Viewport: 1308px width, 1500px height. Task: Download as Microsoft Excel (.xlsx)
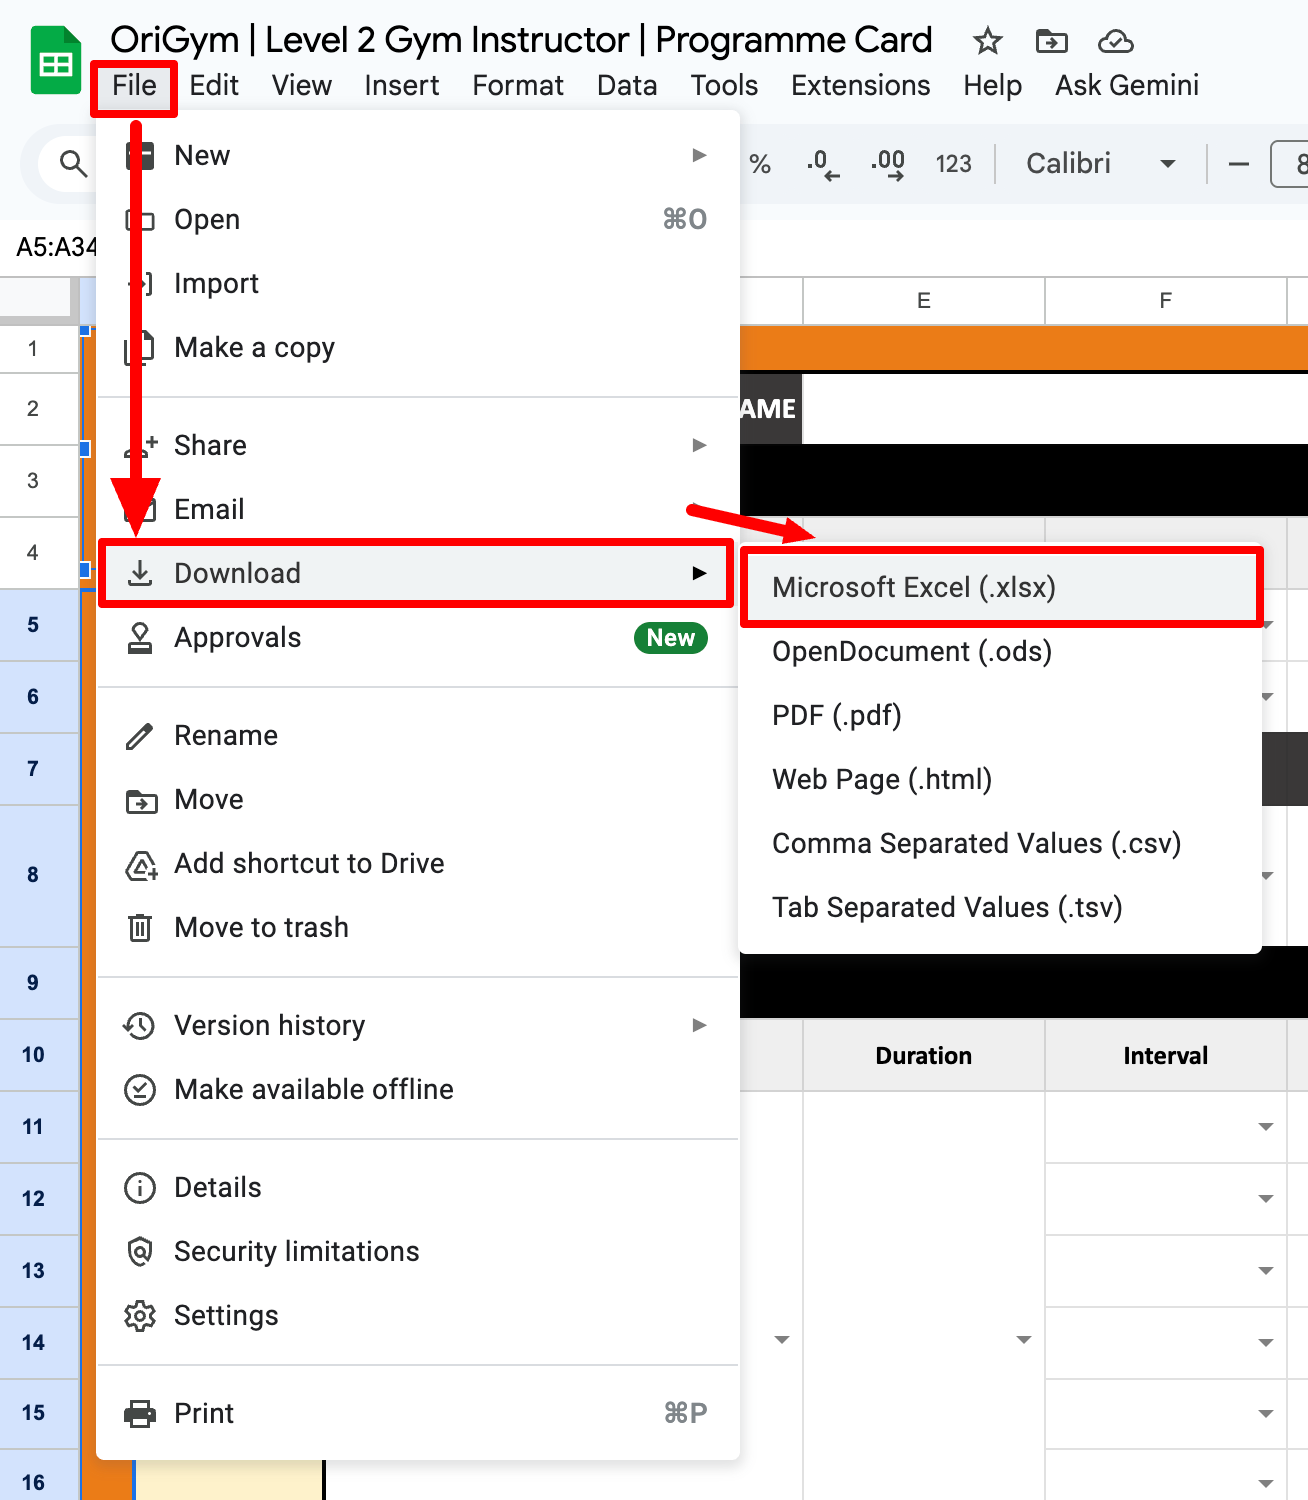point(1000,587)
